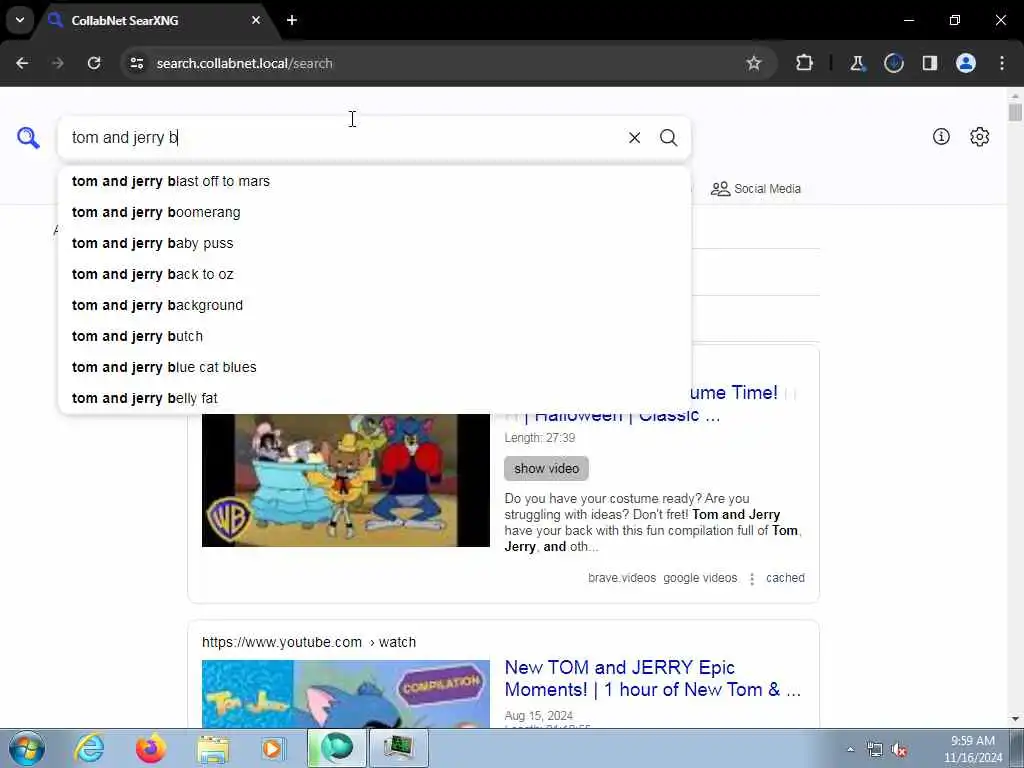Show hidden system tray icons
Image resolution: width=1024 pixels, height=768 pixels.
850,749
